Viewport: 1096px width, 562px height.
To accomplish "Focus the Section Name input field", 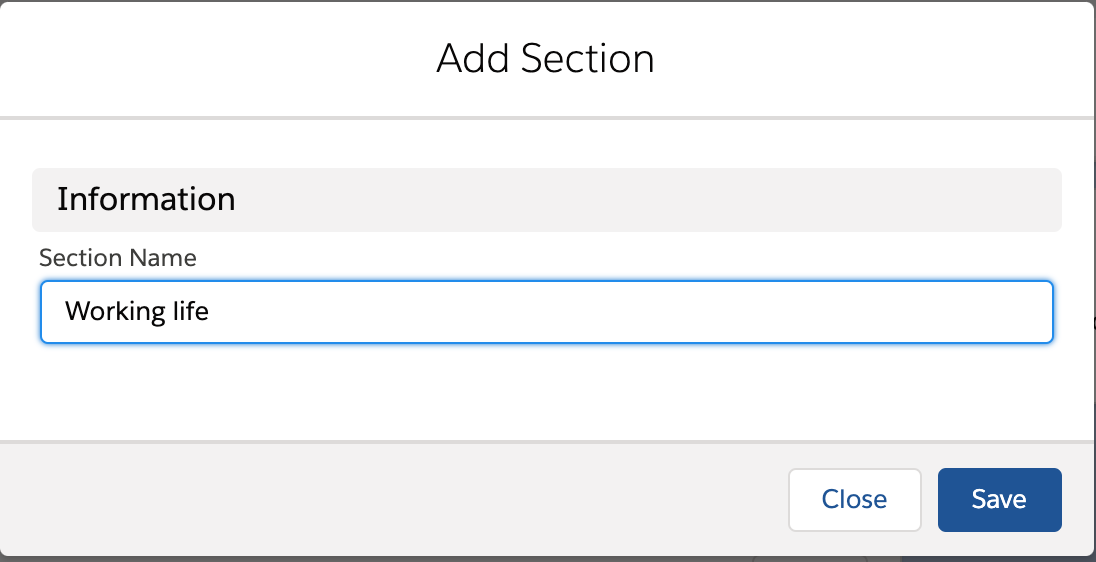I will 546,312.
